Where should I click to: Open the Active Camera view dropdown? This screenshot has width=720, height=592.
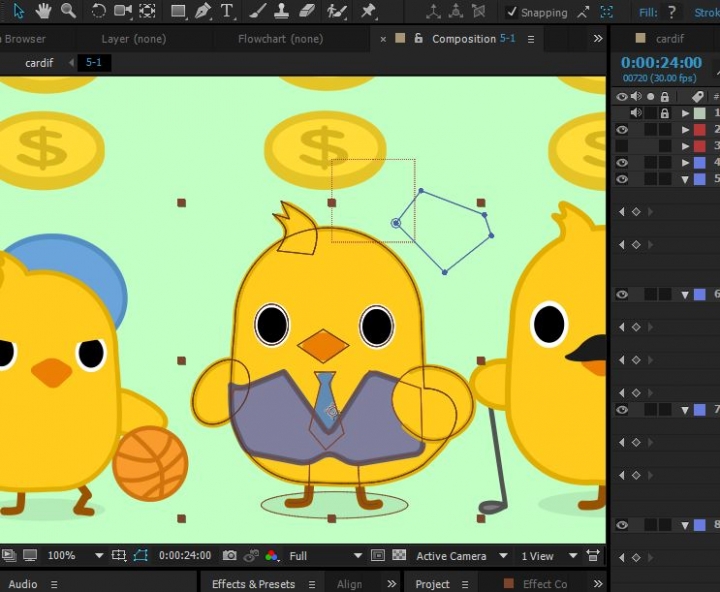coord(461,556)
